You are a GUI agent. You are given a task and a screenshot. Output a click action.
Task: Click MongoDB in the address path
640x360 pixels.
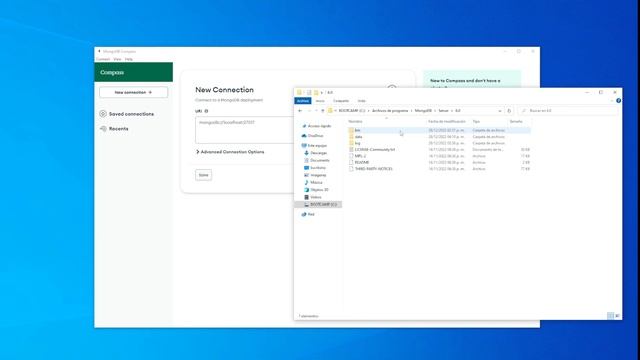(423, 111)
